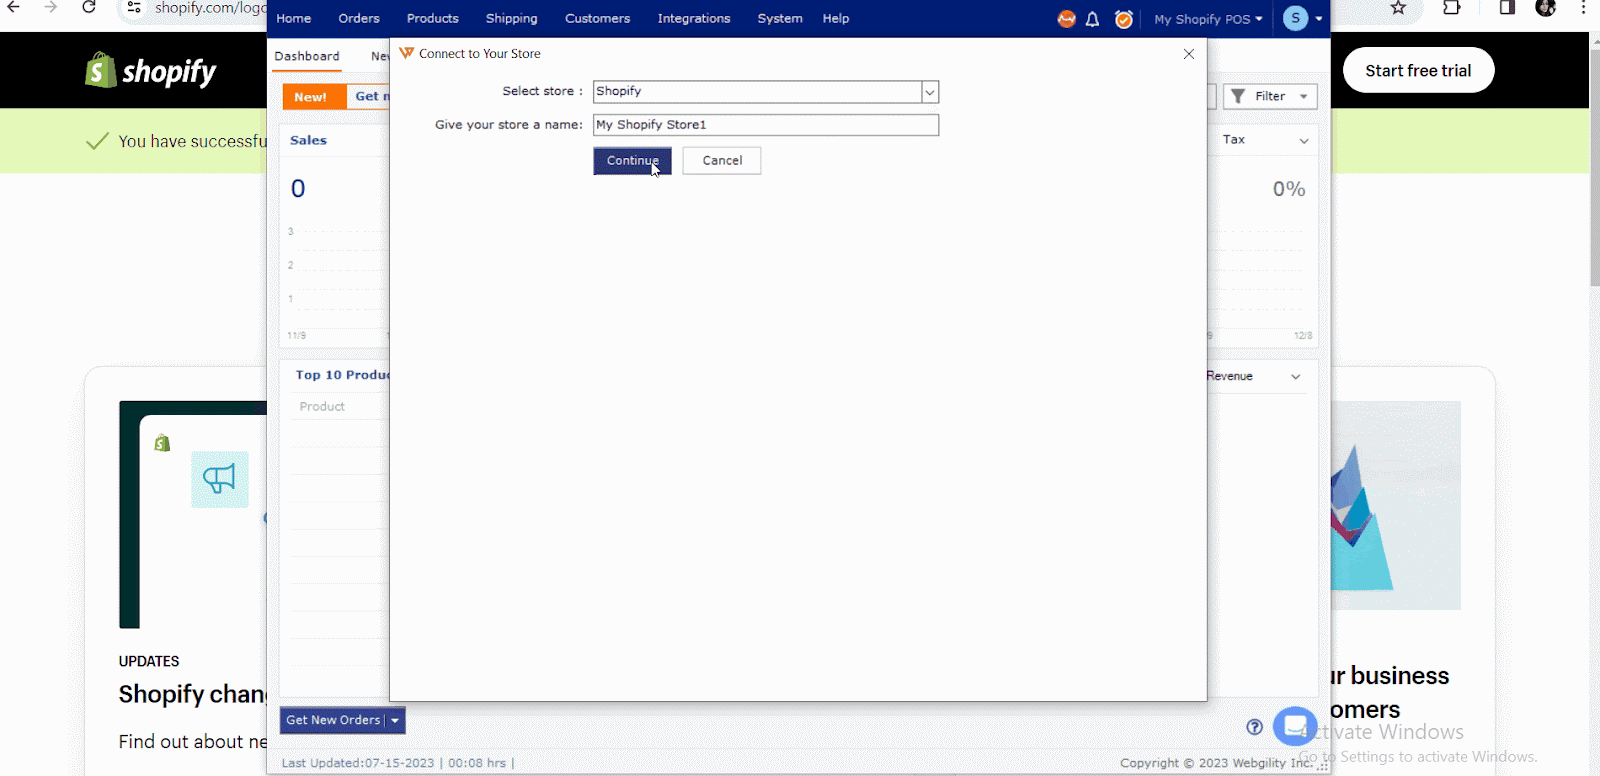Click the orange Webgility crown icon

click(1066, 19)
